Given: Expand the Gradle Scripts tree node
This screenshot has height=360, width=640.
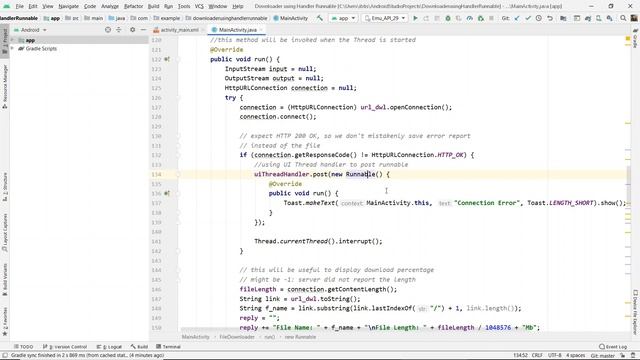Looking at the screenshot, I should coord(13,49).
